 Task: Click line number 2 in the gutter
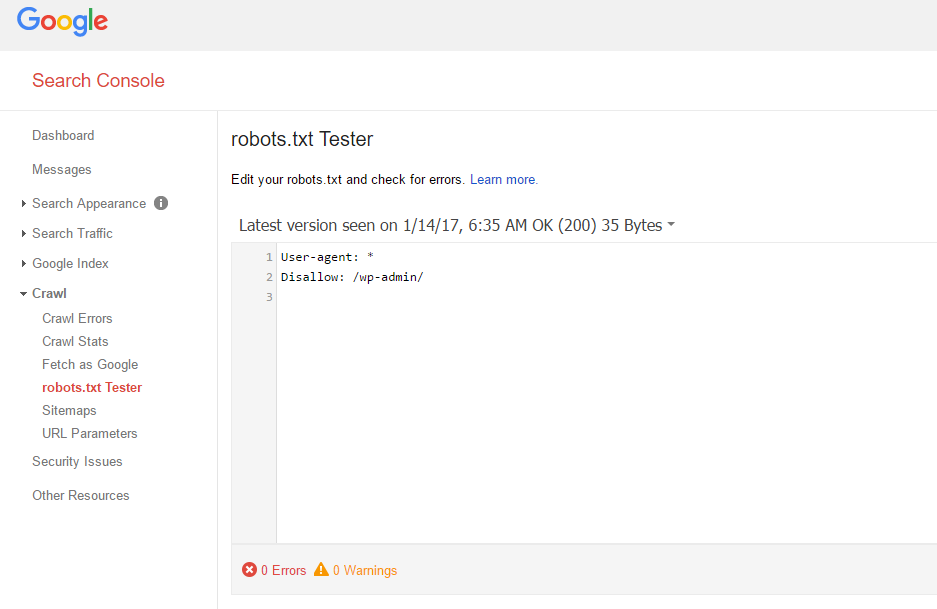click(x=270, y=277)
